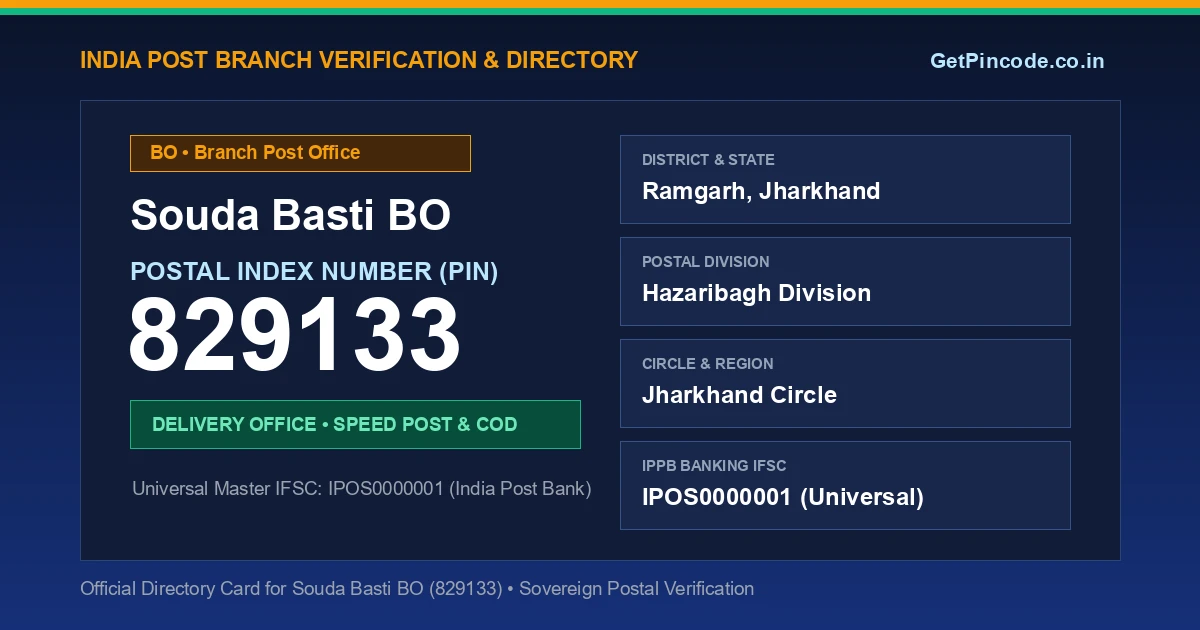Click the GetPincode.co.in site link

tap(1017, 61)
